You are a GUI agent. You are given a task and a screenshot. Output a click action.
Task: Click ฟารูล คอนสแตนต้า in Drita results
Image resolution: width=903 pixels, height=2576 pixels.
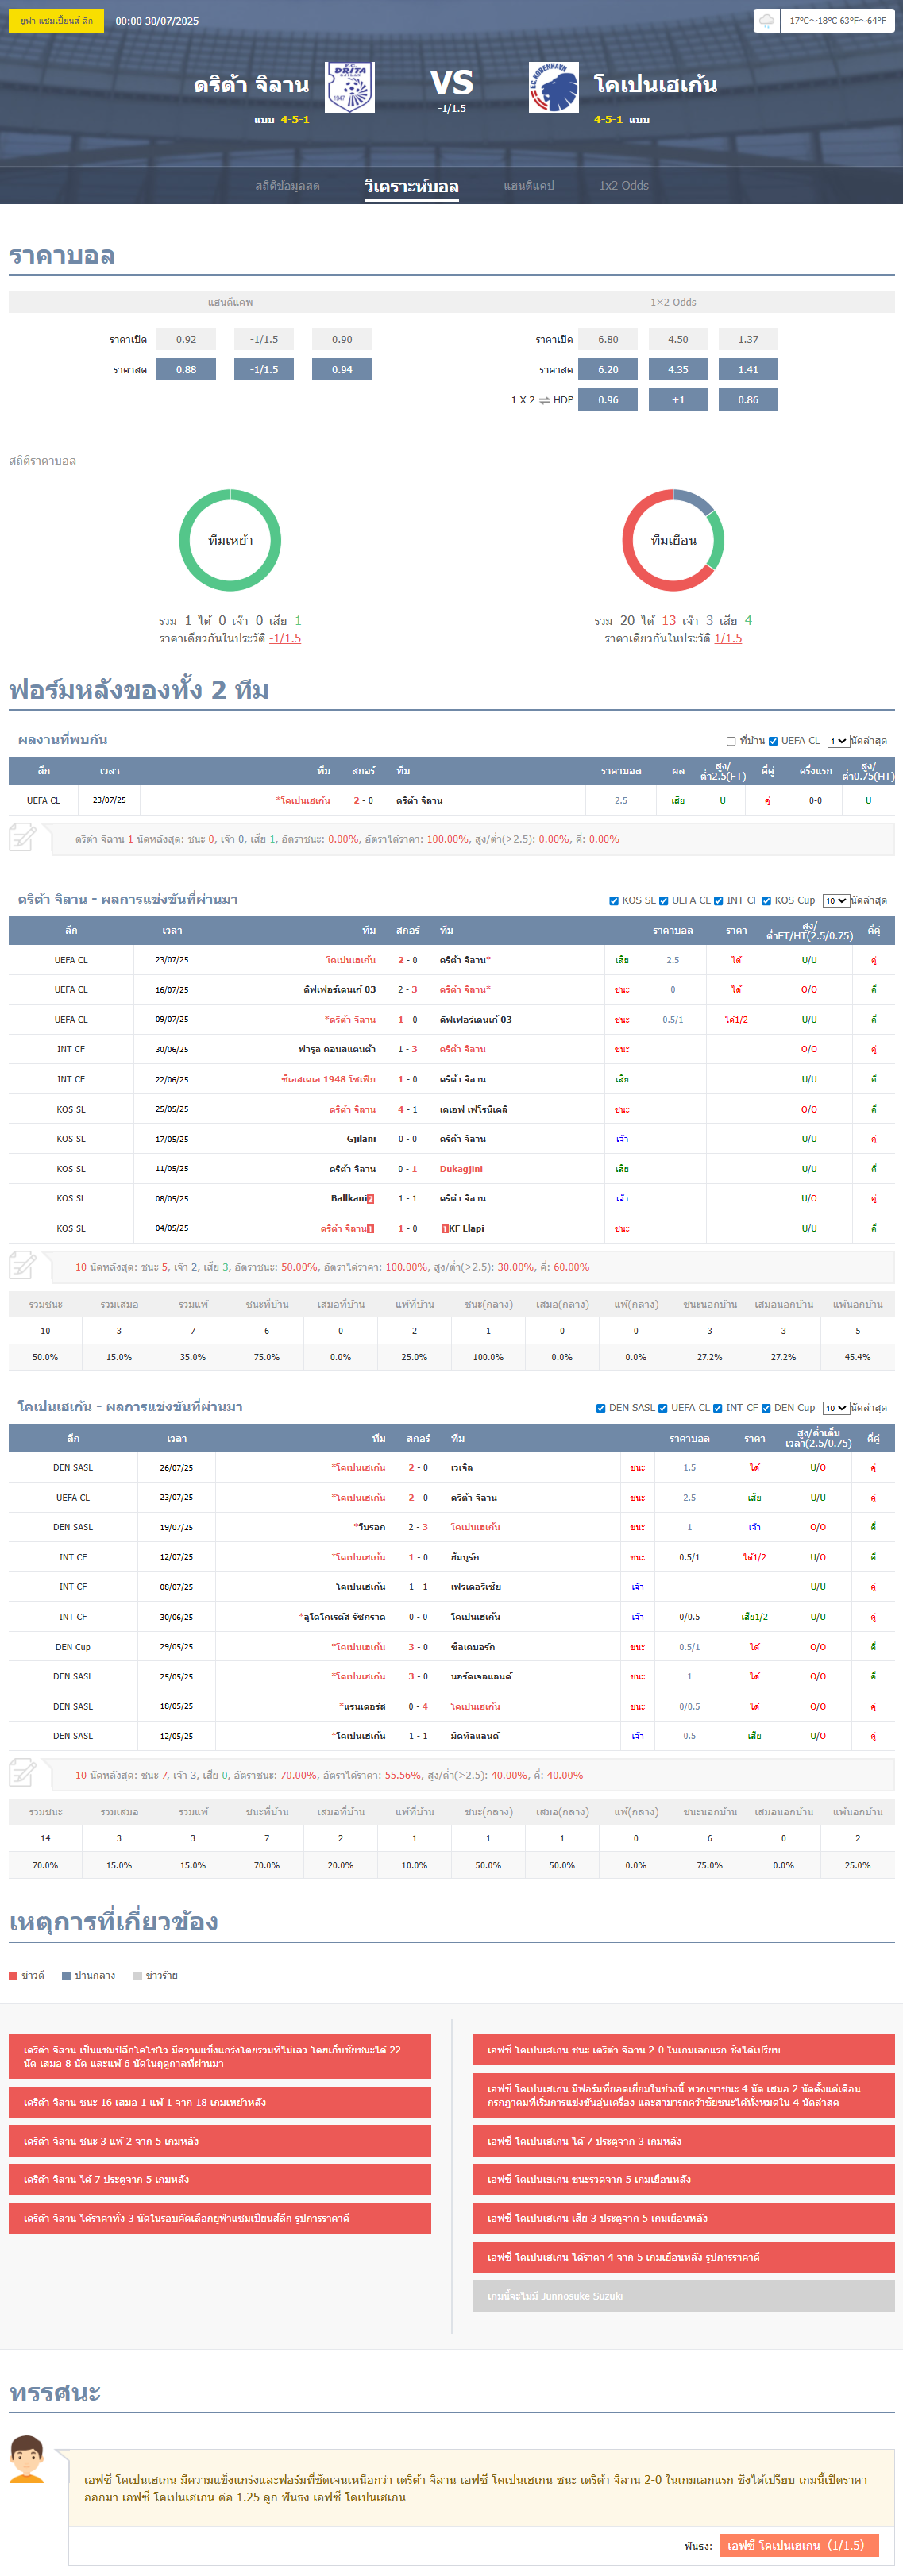coord(337,1049)
